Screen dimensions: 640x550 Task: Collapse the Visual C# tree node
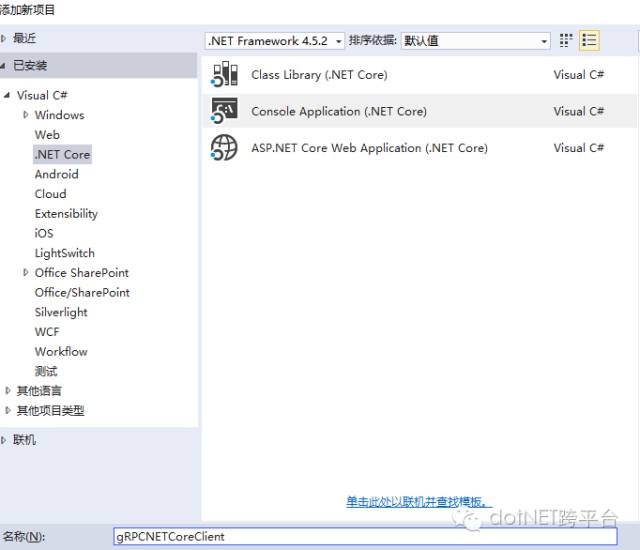[7, 95]
